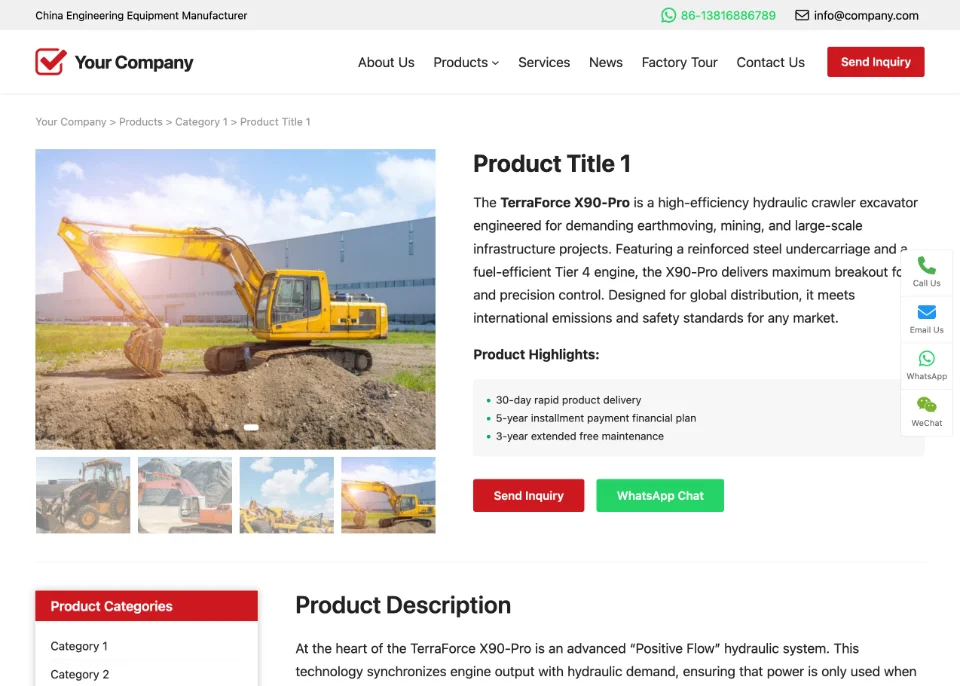Select the red excavator thumbnail

[x=185, y=495]
